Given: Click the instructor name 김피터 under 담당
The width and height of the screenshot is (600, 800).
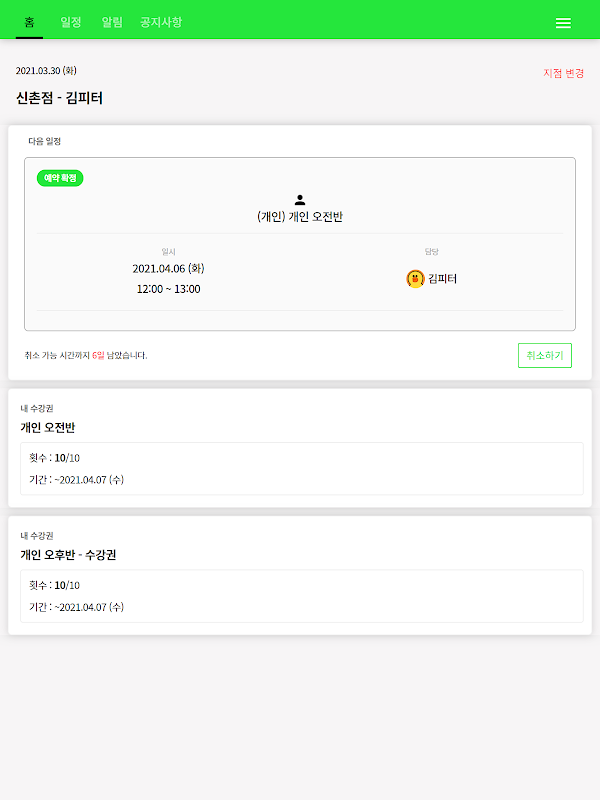Looking at the screenshot, I should pyautogui.click(x=442, y=279).
